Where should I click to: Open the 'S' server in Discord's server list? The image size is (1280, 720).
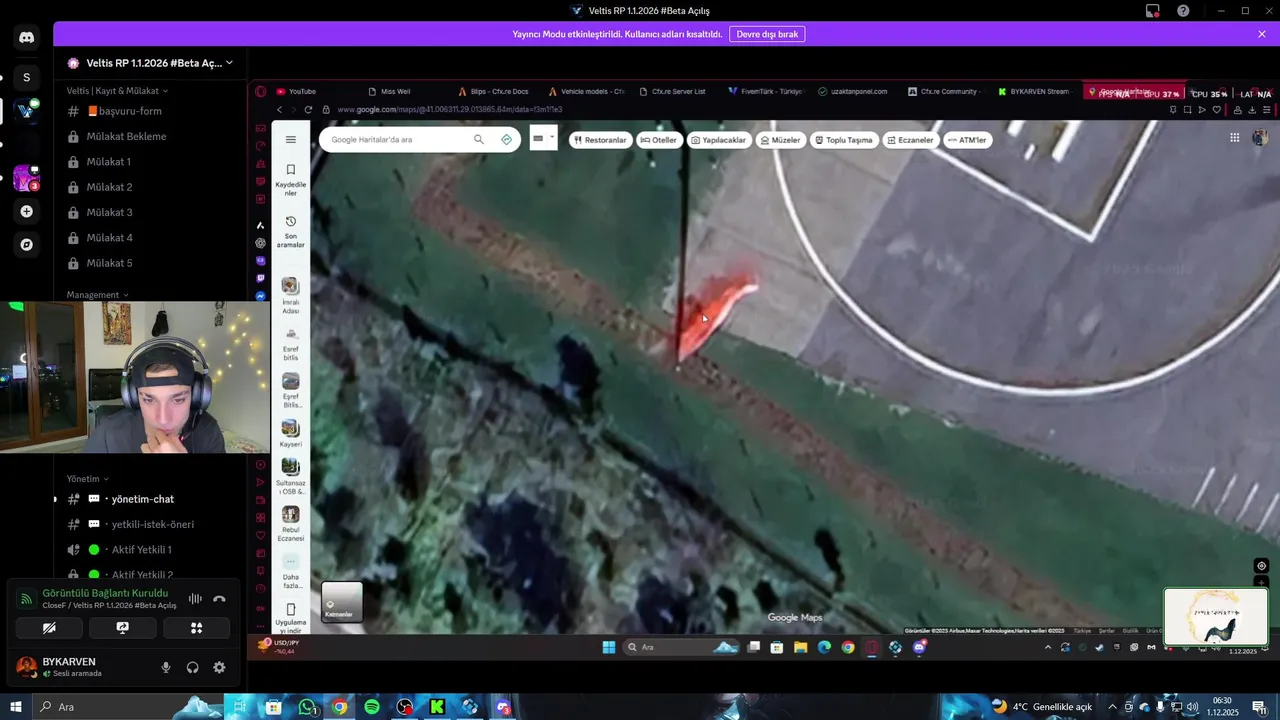26,77
